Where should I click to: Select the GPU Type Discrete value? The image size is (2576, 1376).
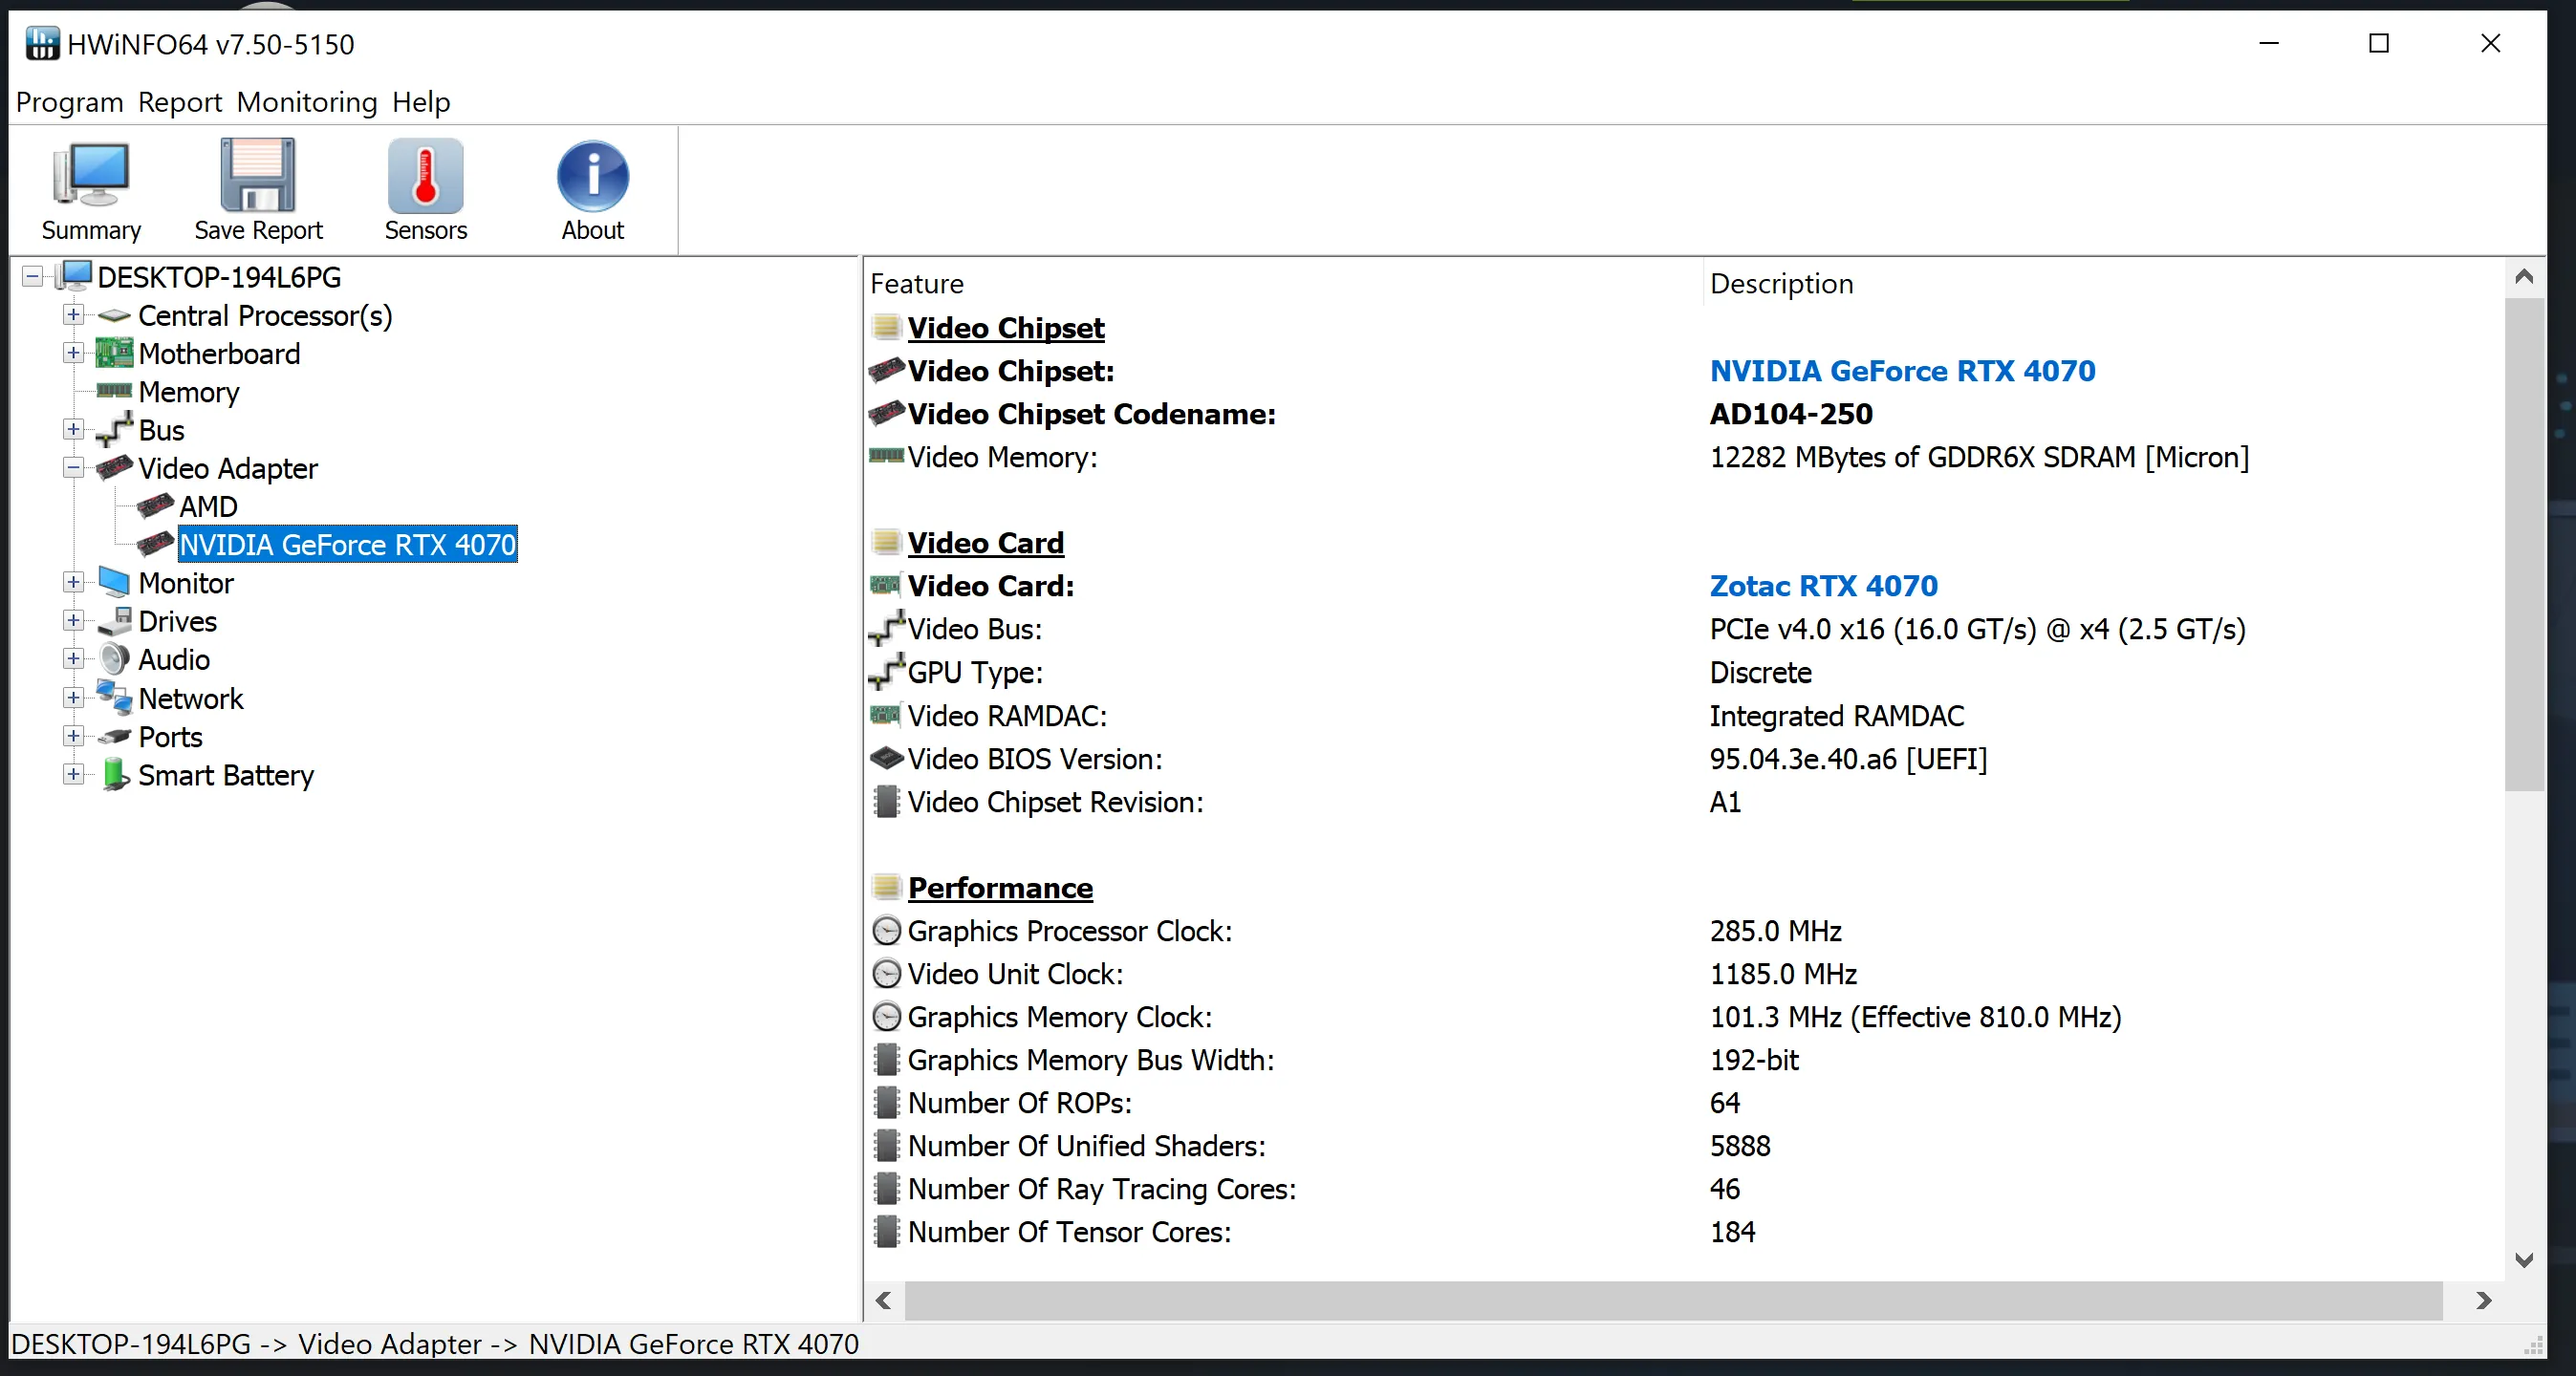click(1760, 673)
